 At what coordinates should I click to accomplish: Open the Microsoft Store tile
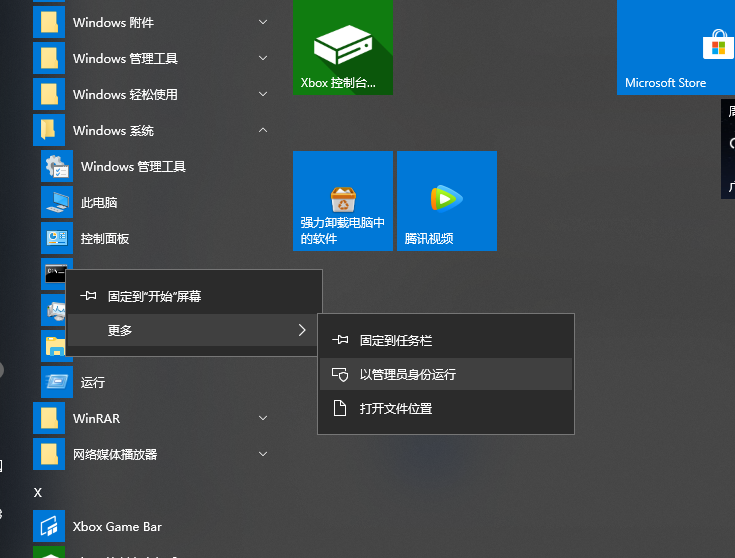click(x=676, y=47)
